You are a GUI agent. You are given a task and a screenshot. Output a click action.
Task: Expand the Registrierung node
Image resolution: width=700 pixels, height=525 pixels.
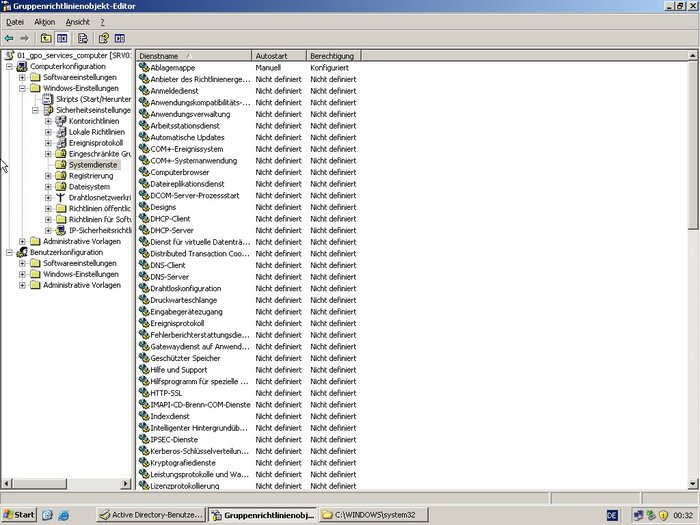click(48, 176)
